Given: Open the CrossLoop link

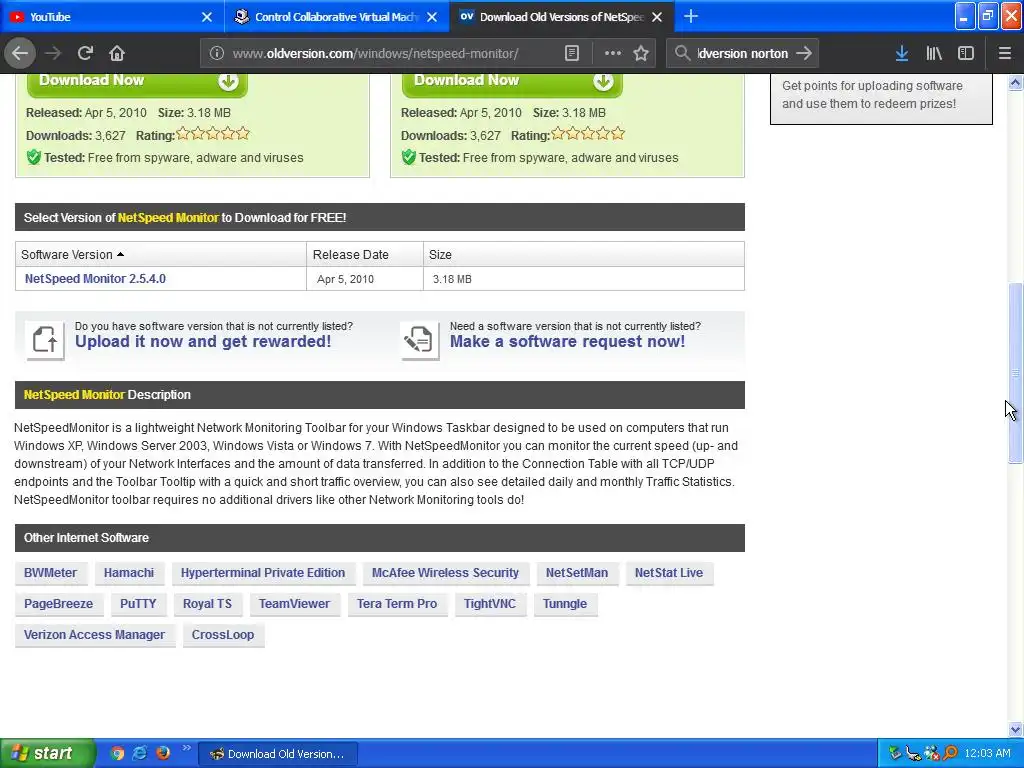Looking at the screenshot, I should coord(223,635).
